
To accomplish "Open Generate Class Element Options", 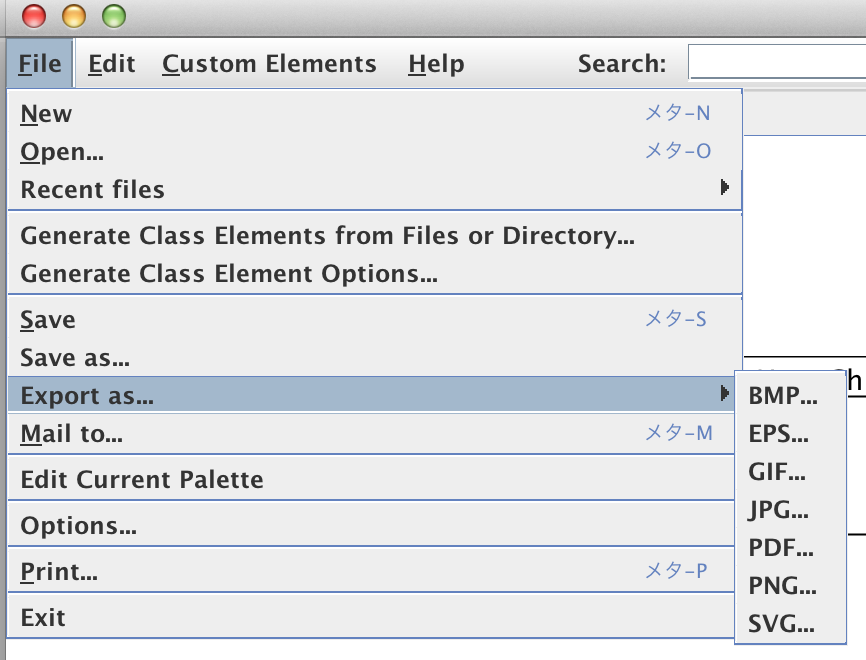I will (374, 274).
